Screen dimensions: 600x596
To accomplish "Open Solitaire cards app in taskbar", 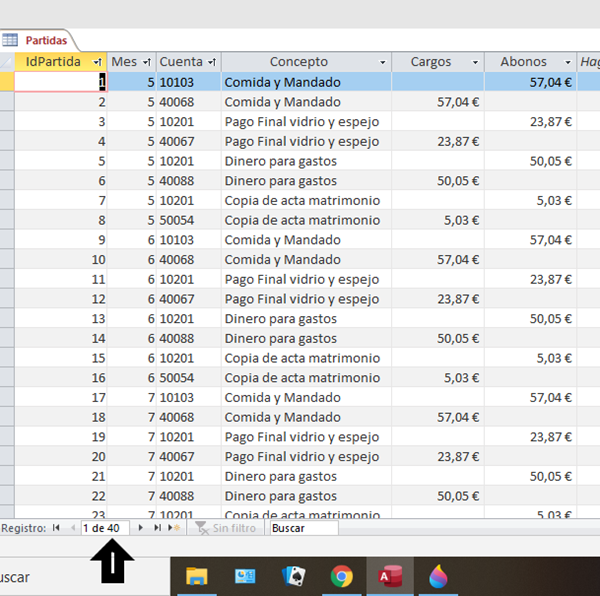I will point(293,576).
